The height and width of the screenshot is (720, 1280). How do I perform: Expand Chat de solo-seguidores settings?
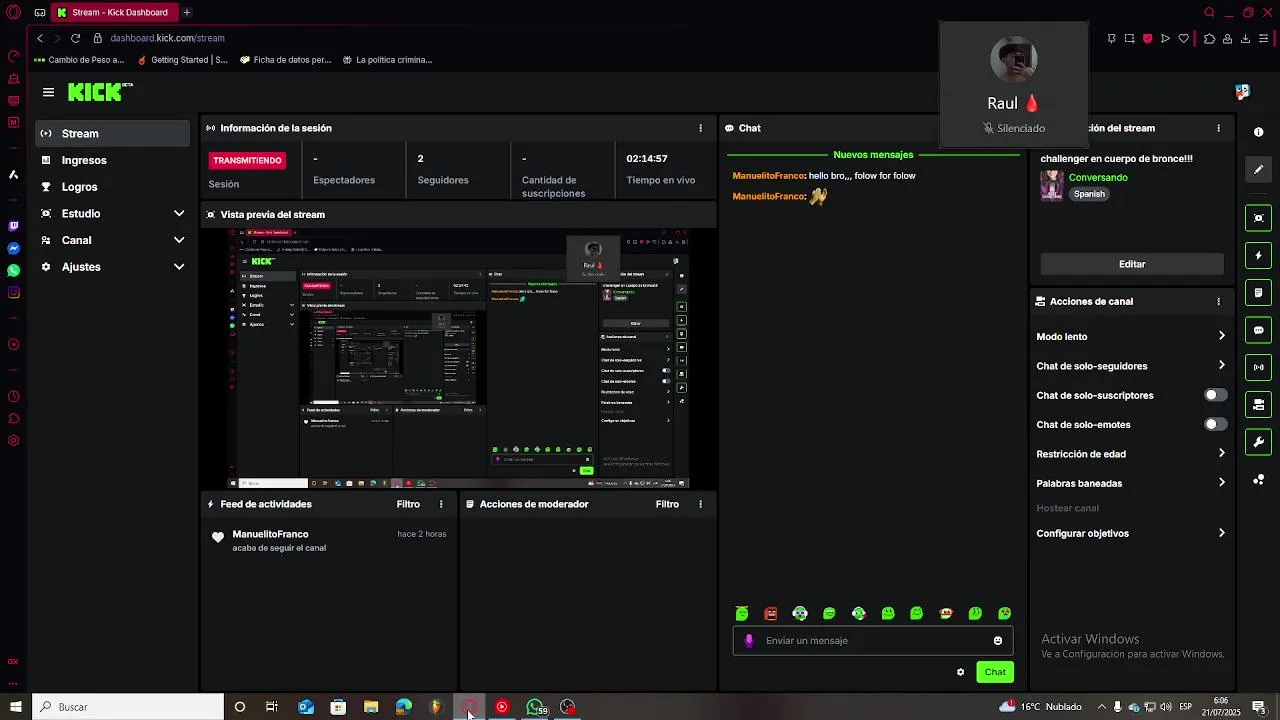(x=1221, y=366)
